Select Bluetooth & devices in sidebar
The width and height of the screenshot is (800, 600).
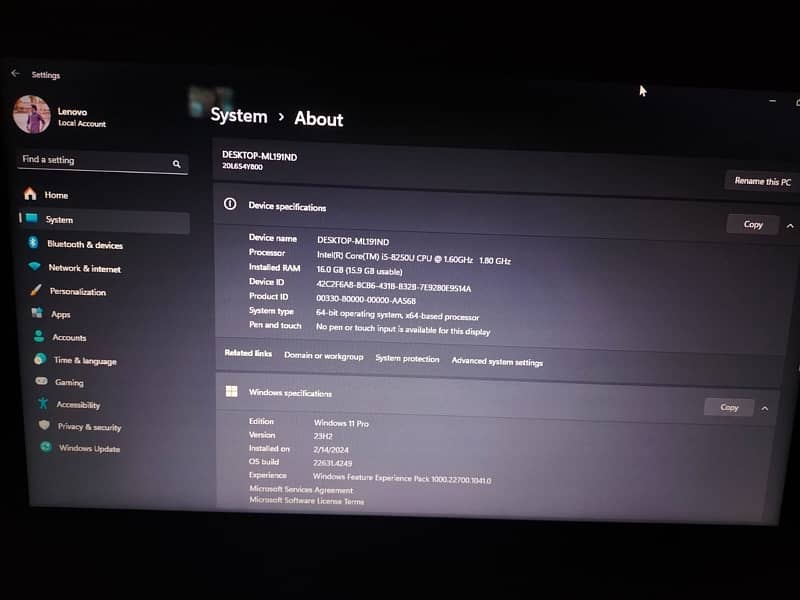coord(84,245)
